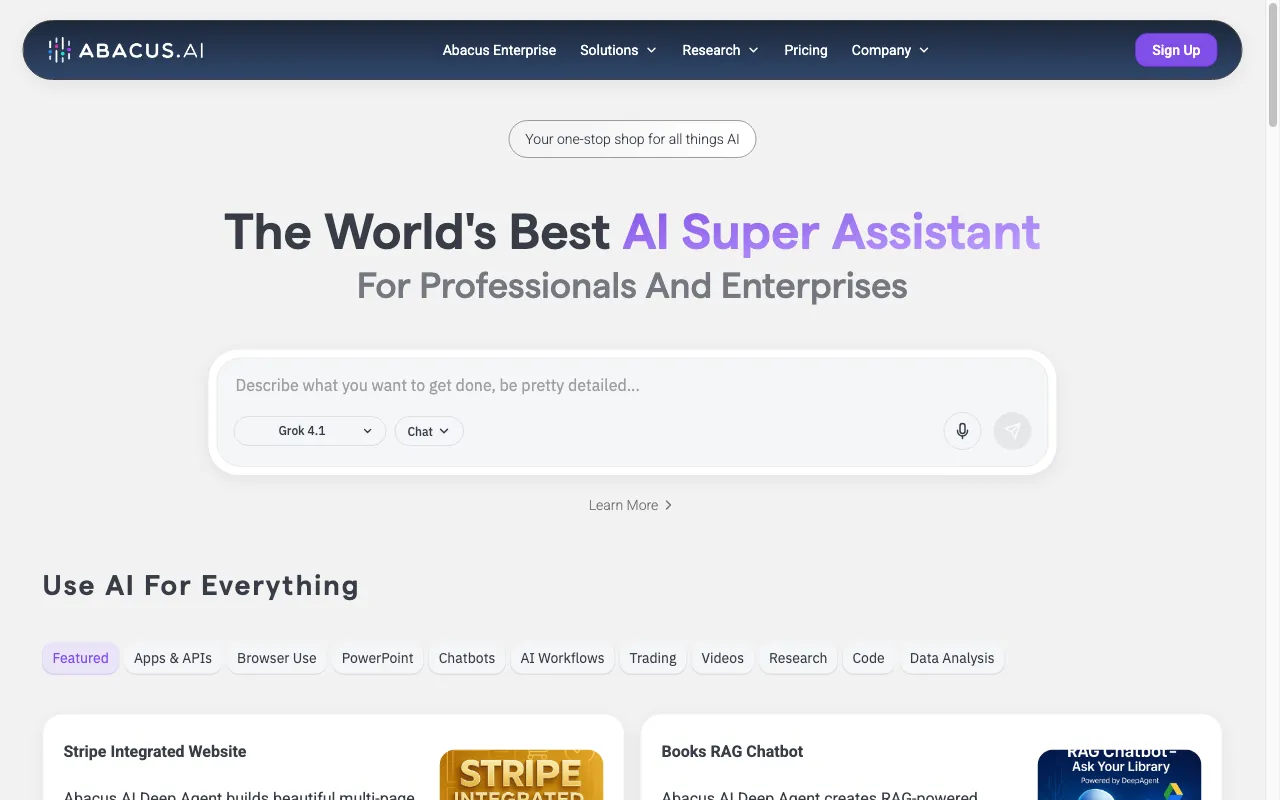Click the microphone voice input icon
This screenshot has height=800, width=1280.
click(962, 431)
